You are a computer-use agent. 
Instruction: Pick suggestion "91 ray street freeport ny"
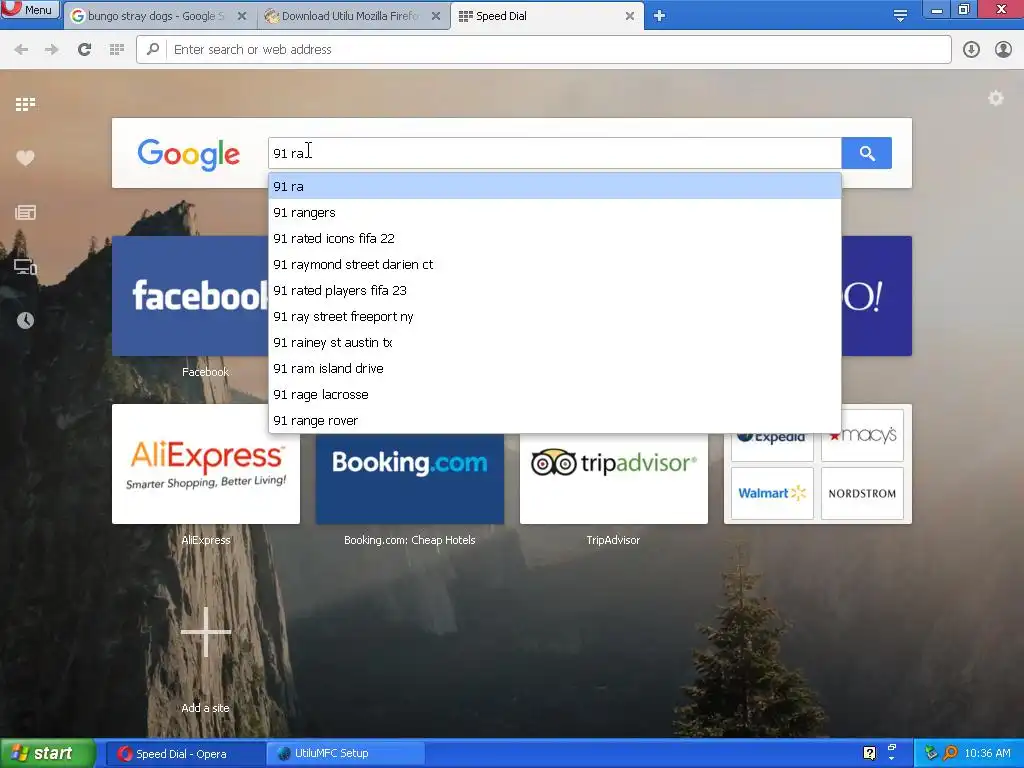point(554,317)
